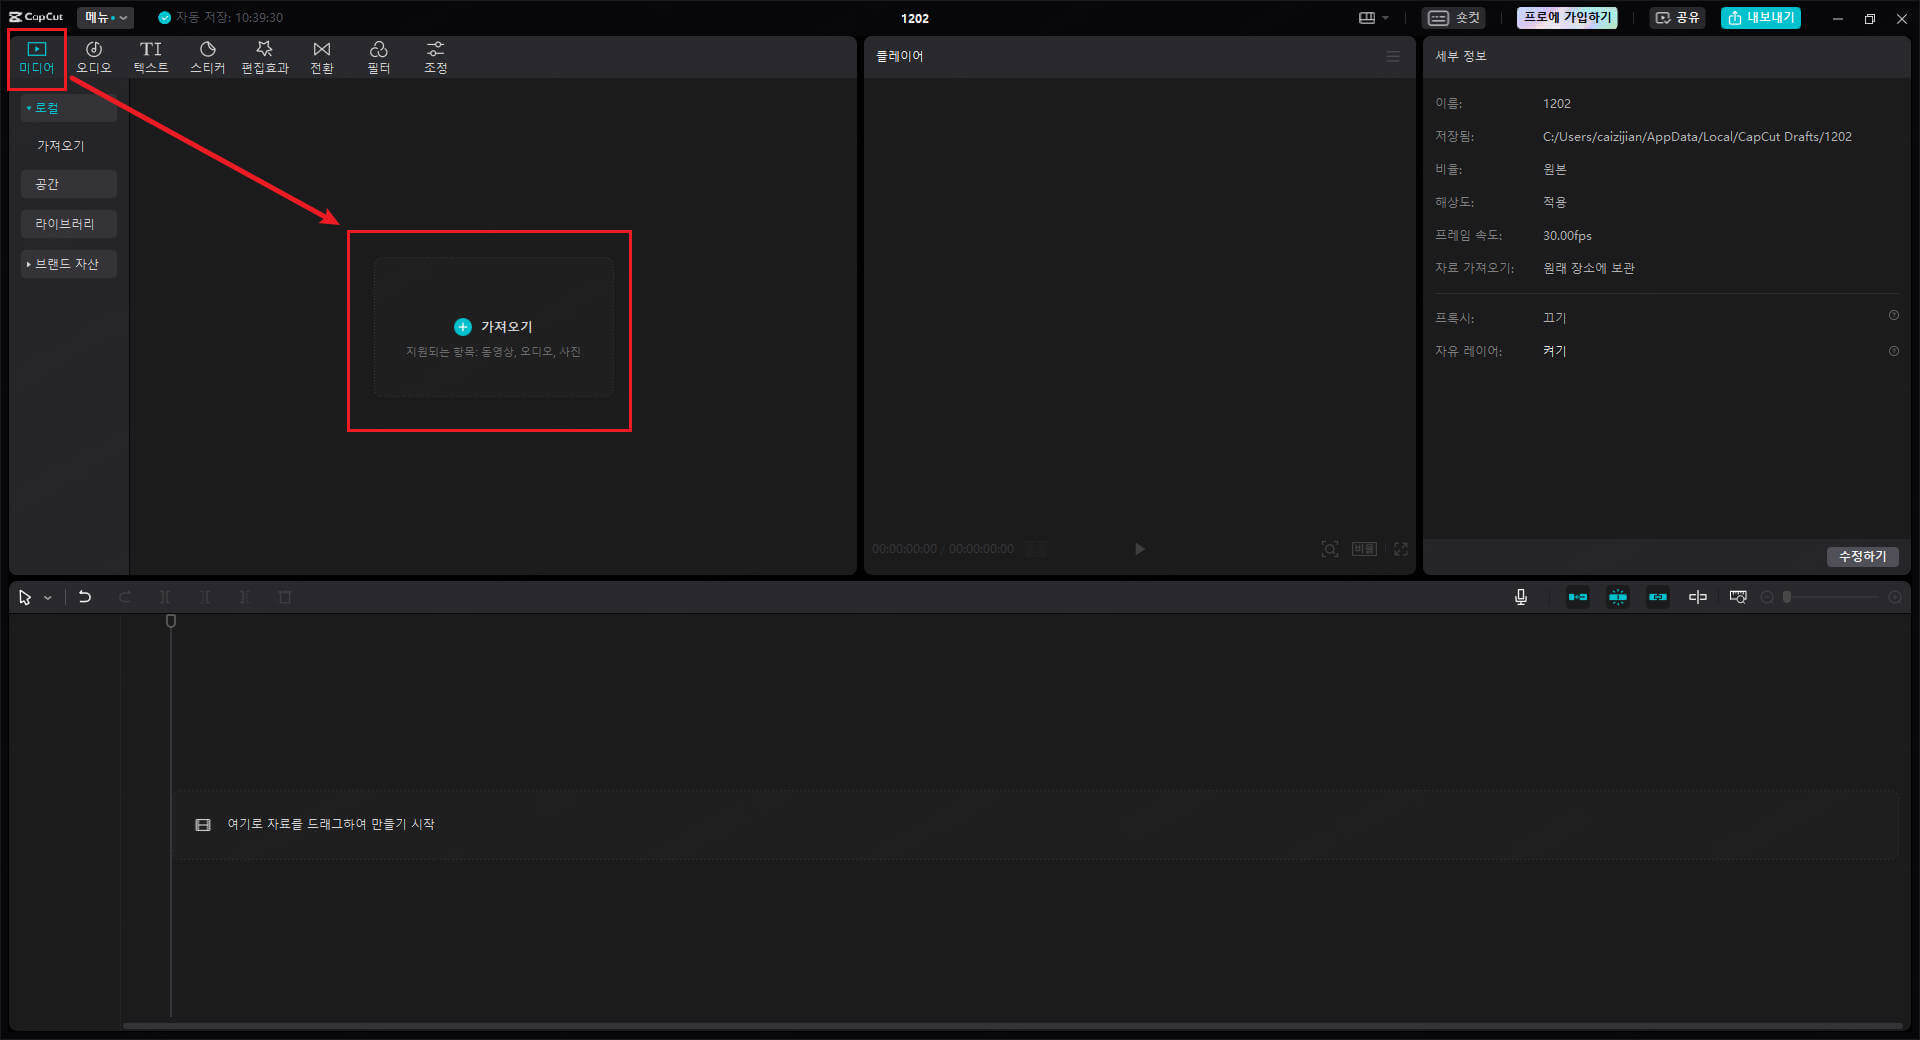
Task: Click the 플레이어 panel title
Action: tap(900, 57)
